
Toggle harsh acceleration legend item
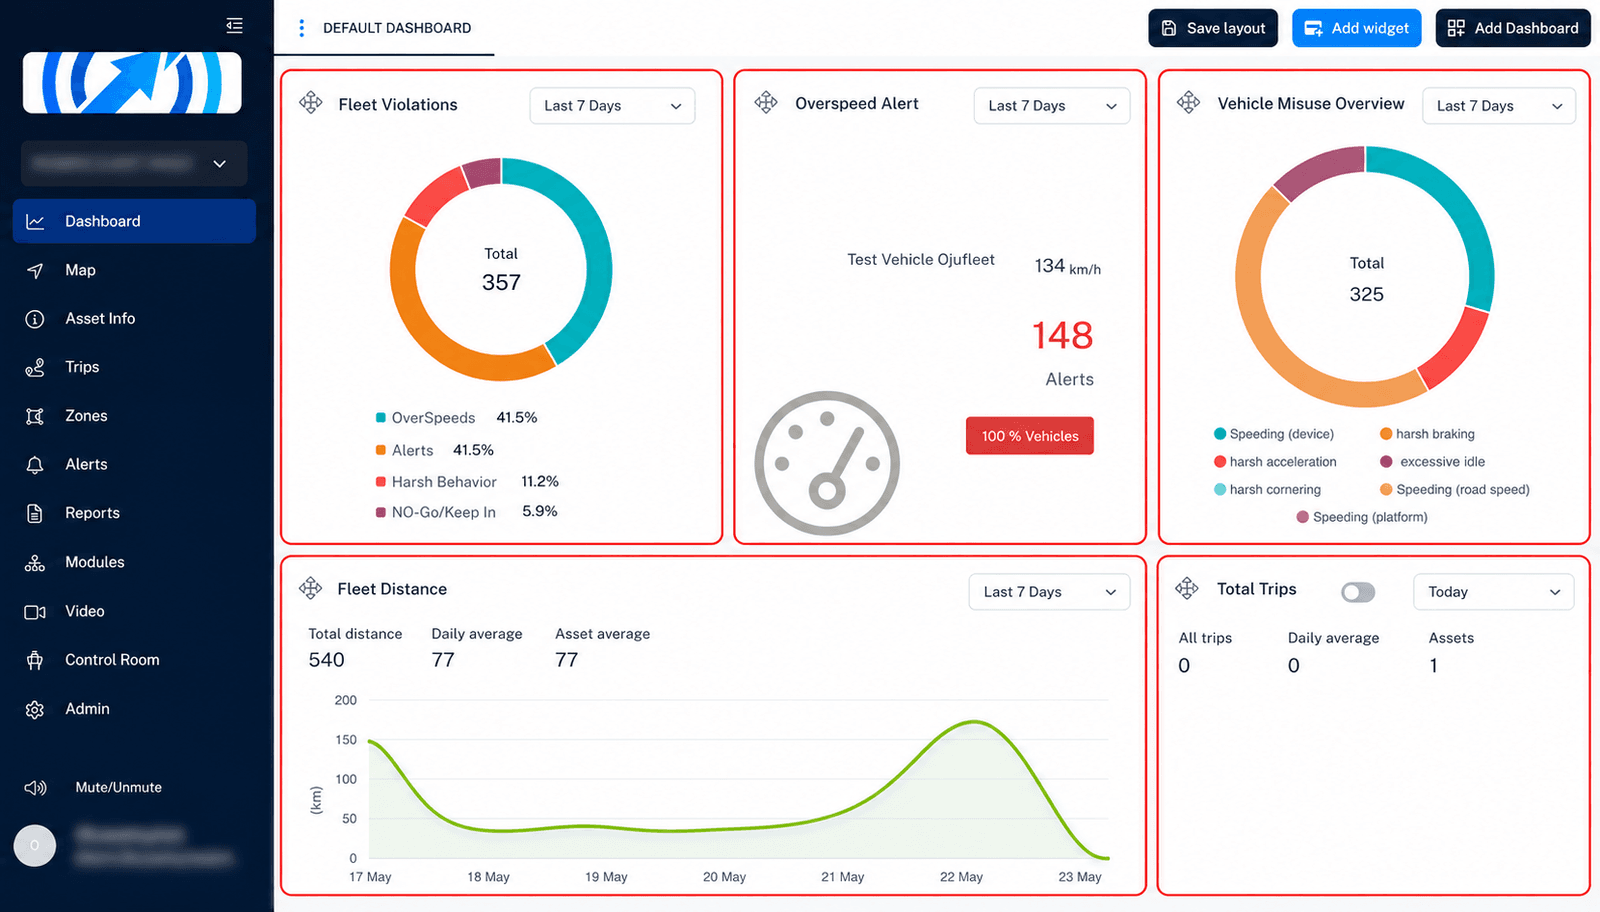tap(1275, 462)
